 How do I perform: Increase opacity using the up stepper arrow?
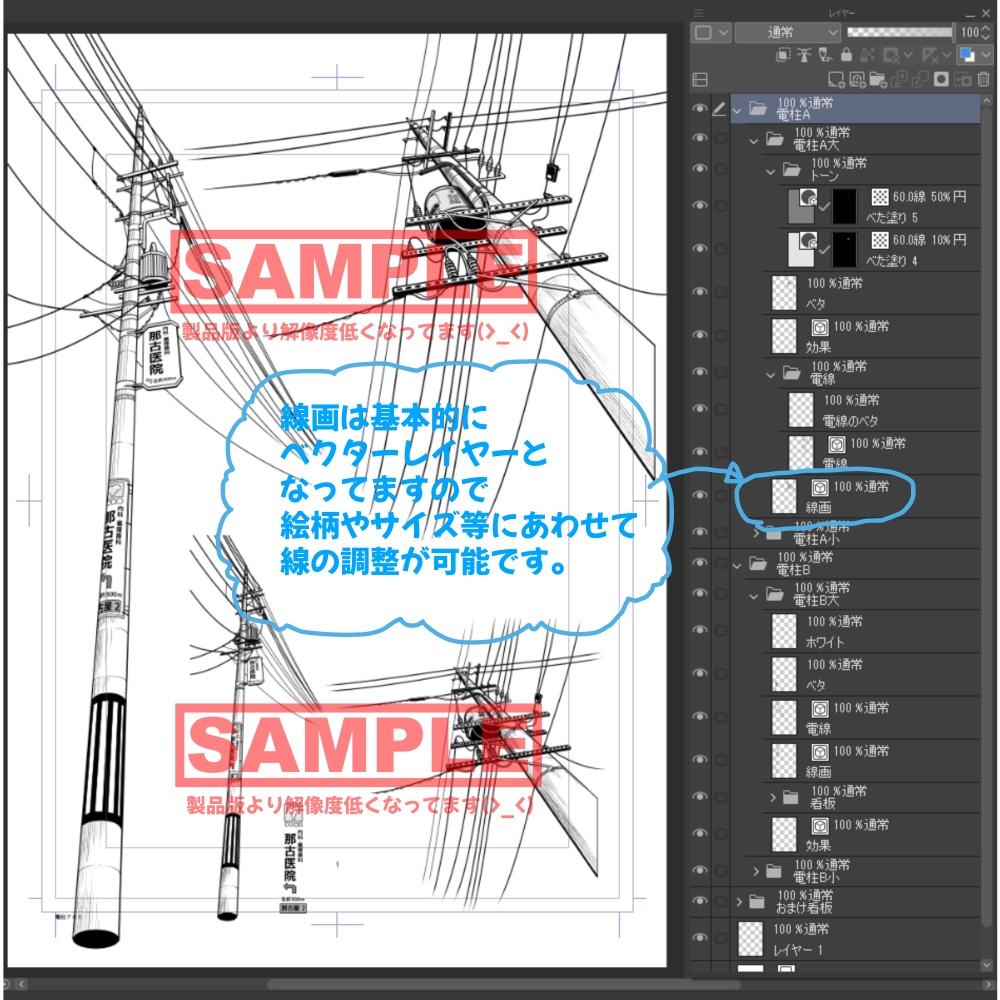pos(984,28)
